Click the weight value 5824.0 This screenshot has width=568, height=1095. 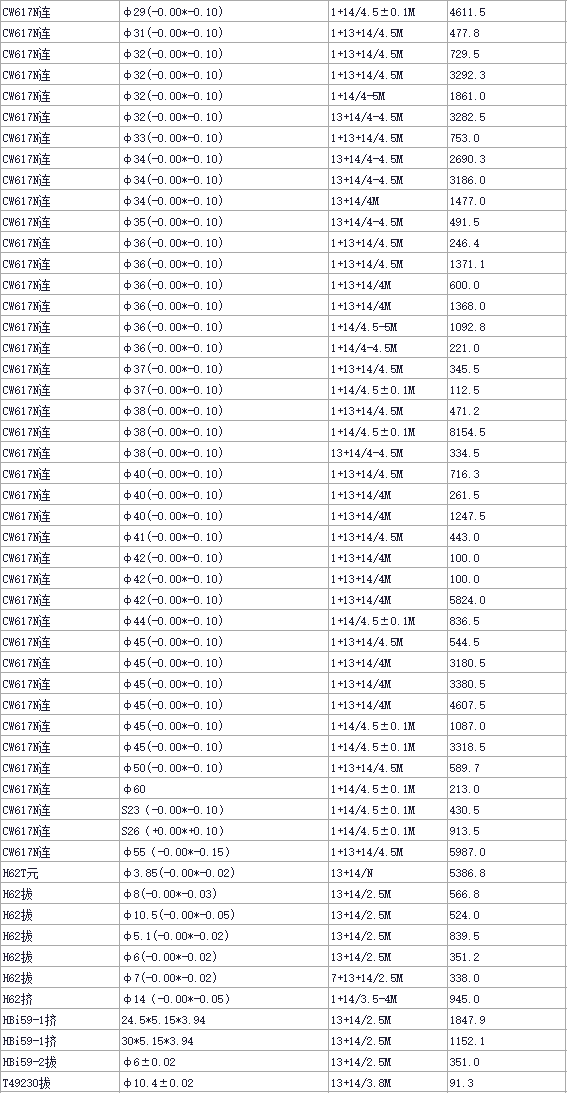[x=506, y=600]
